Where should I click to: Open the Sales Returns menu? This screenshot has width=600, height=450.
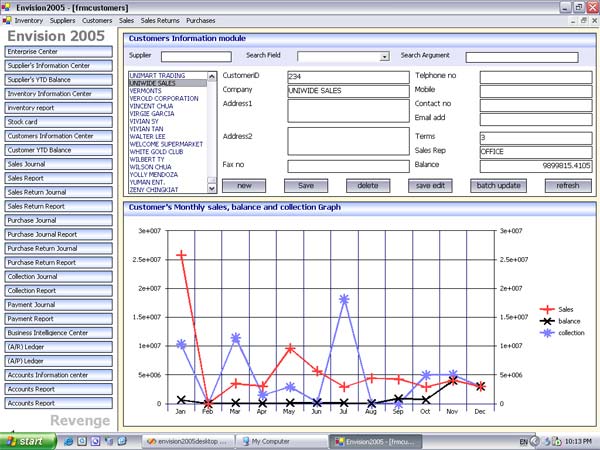click(x=160, y=20)
